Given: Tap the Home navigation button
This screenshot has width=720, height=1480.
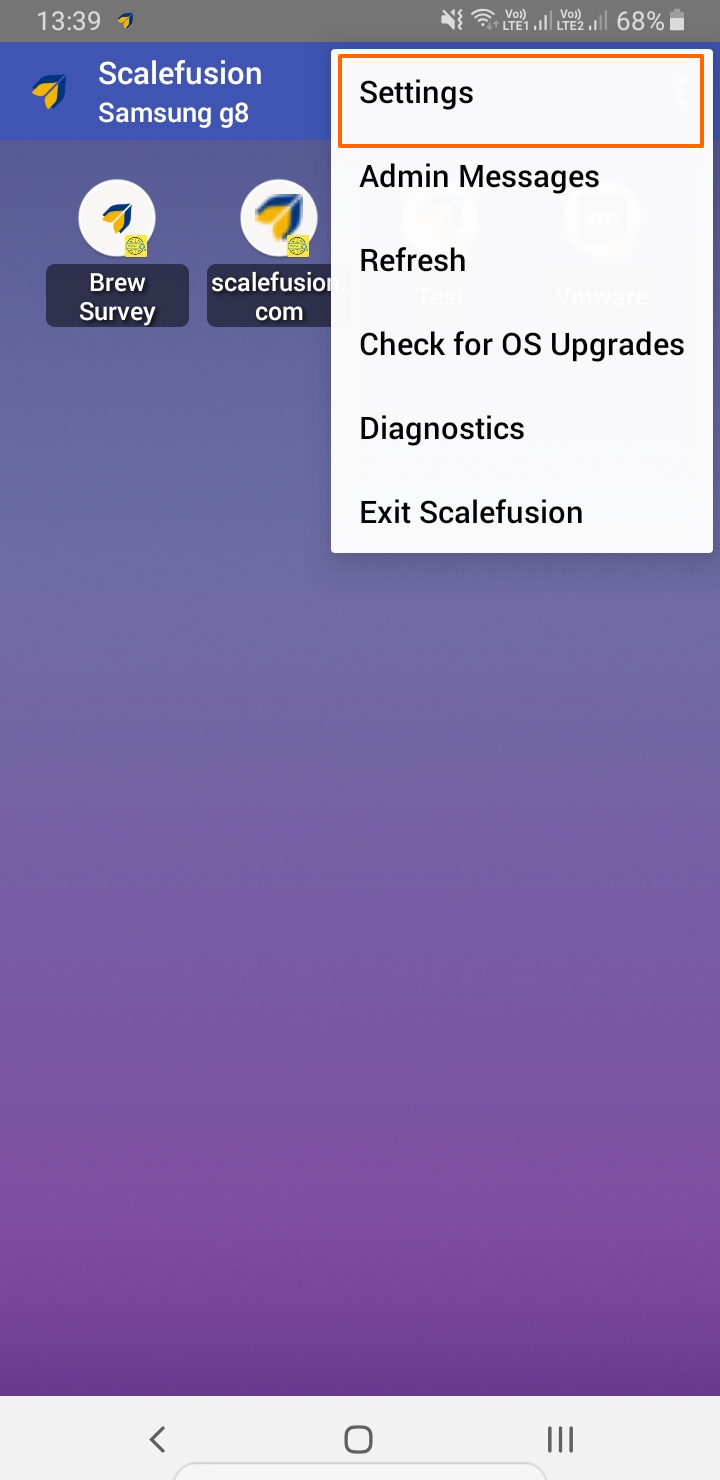Looking at the screenshot, I should 358,1439.
